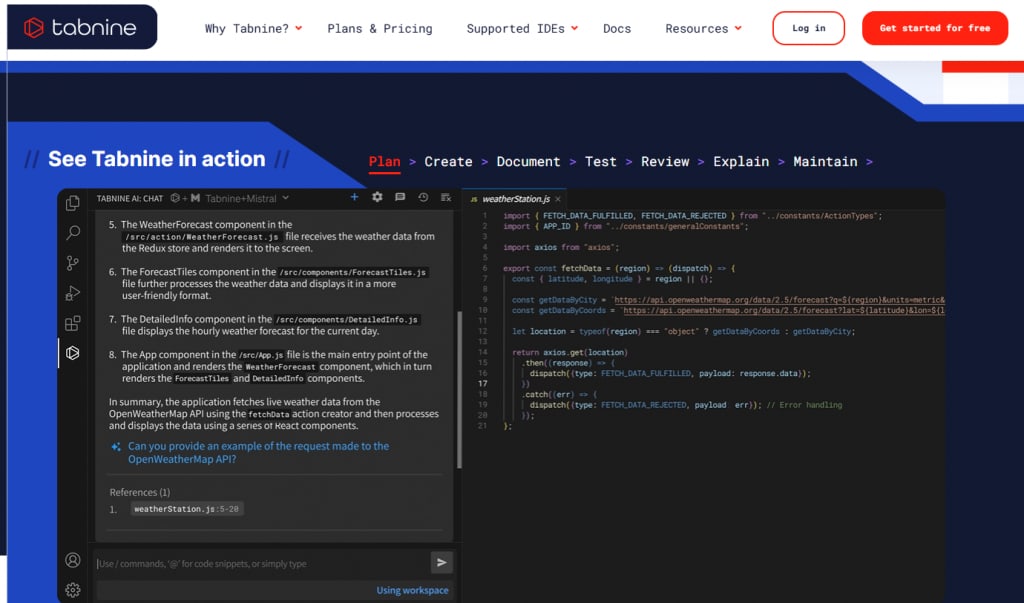Open the Extensions icon in sidebar
1024x603 pixels.
point(72,323)
